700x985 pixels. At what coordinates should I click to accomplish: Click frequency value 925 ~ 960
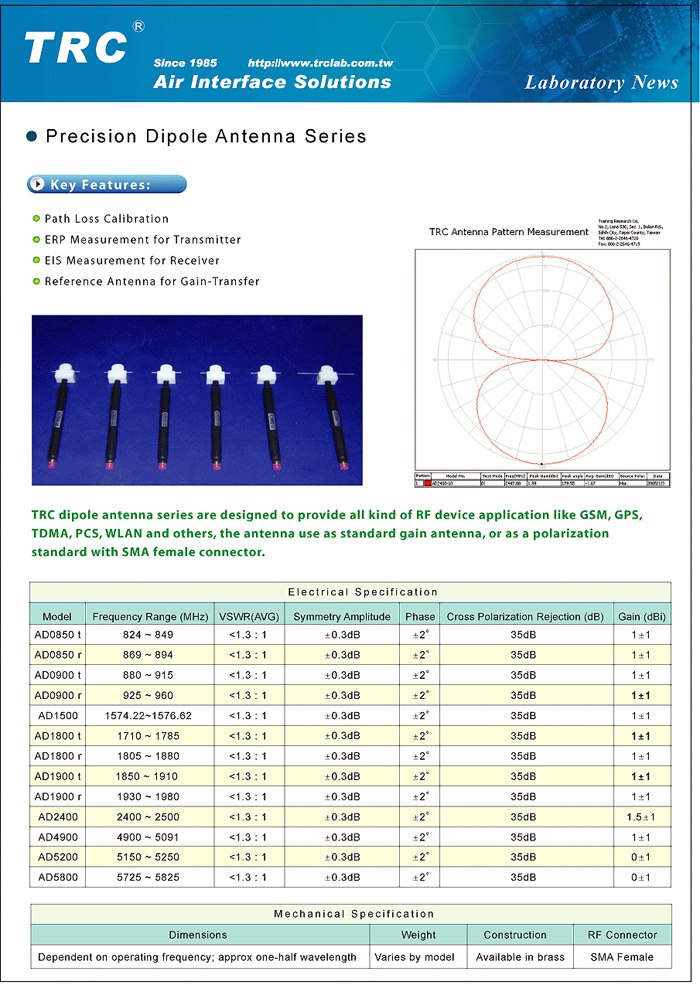(148, 695)
